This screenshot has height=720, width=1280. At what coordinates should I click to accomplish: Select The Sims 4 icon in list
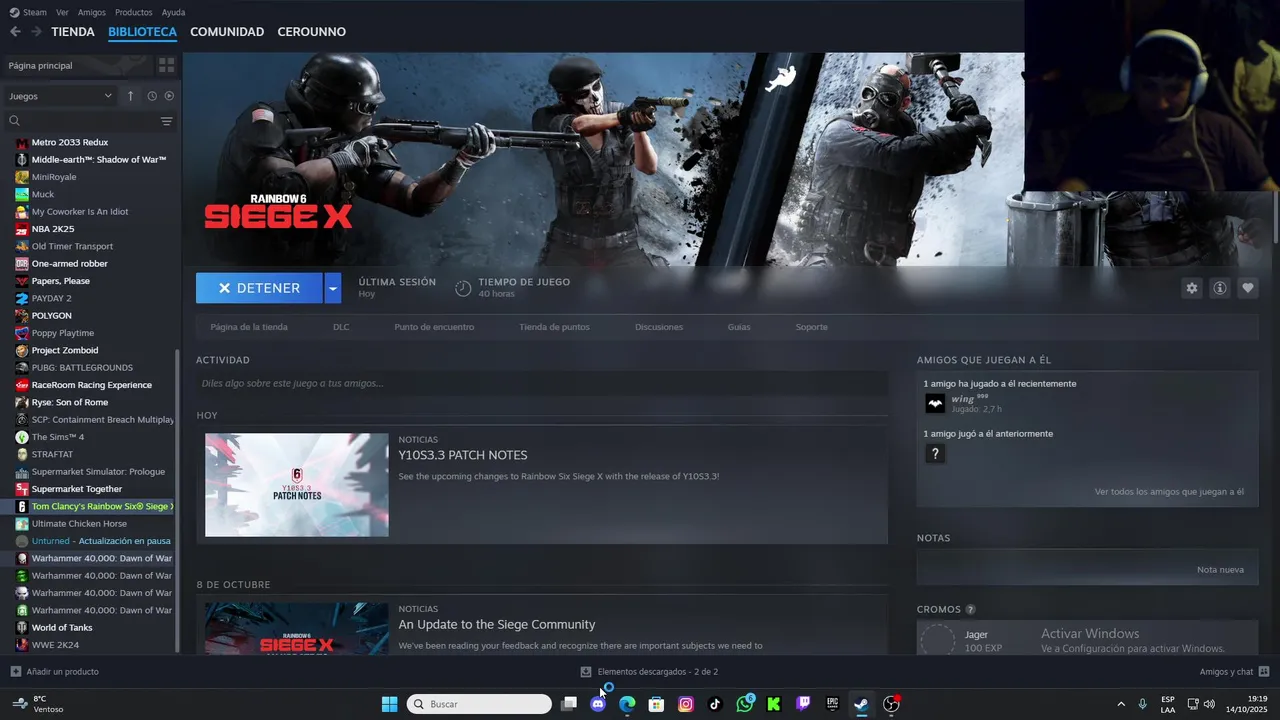(22, 437)
